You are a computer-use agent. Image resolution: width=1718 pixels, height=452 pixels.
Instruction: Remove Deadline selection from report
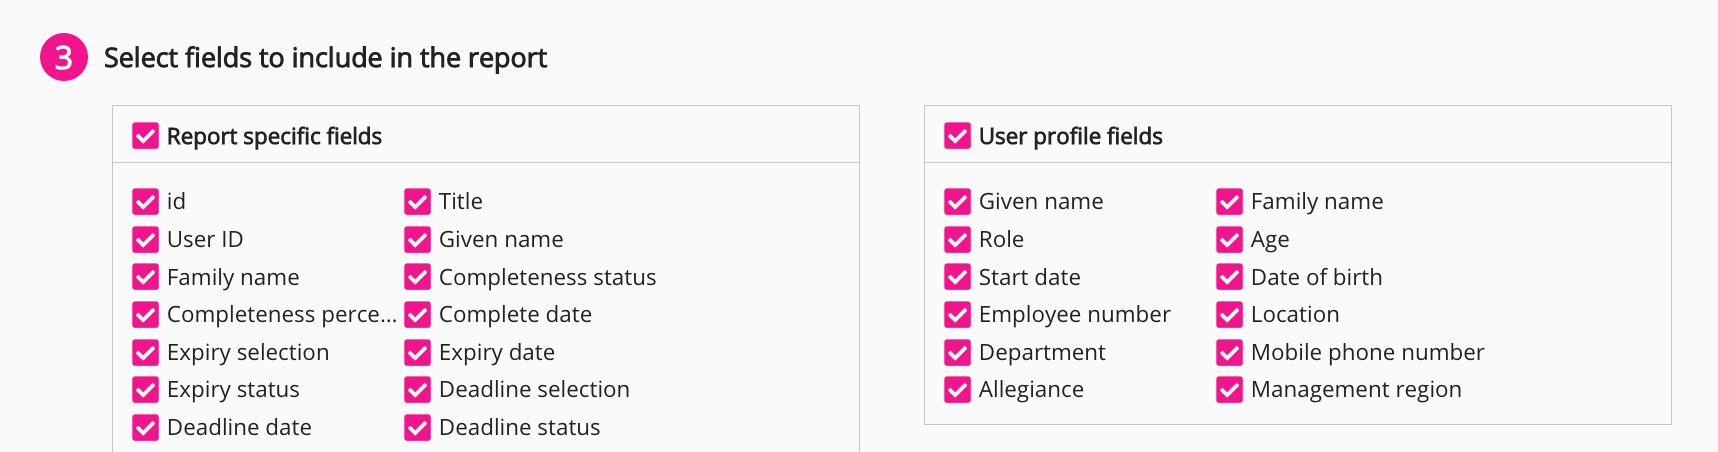point(418,390)
